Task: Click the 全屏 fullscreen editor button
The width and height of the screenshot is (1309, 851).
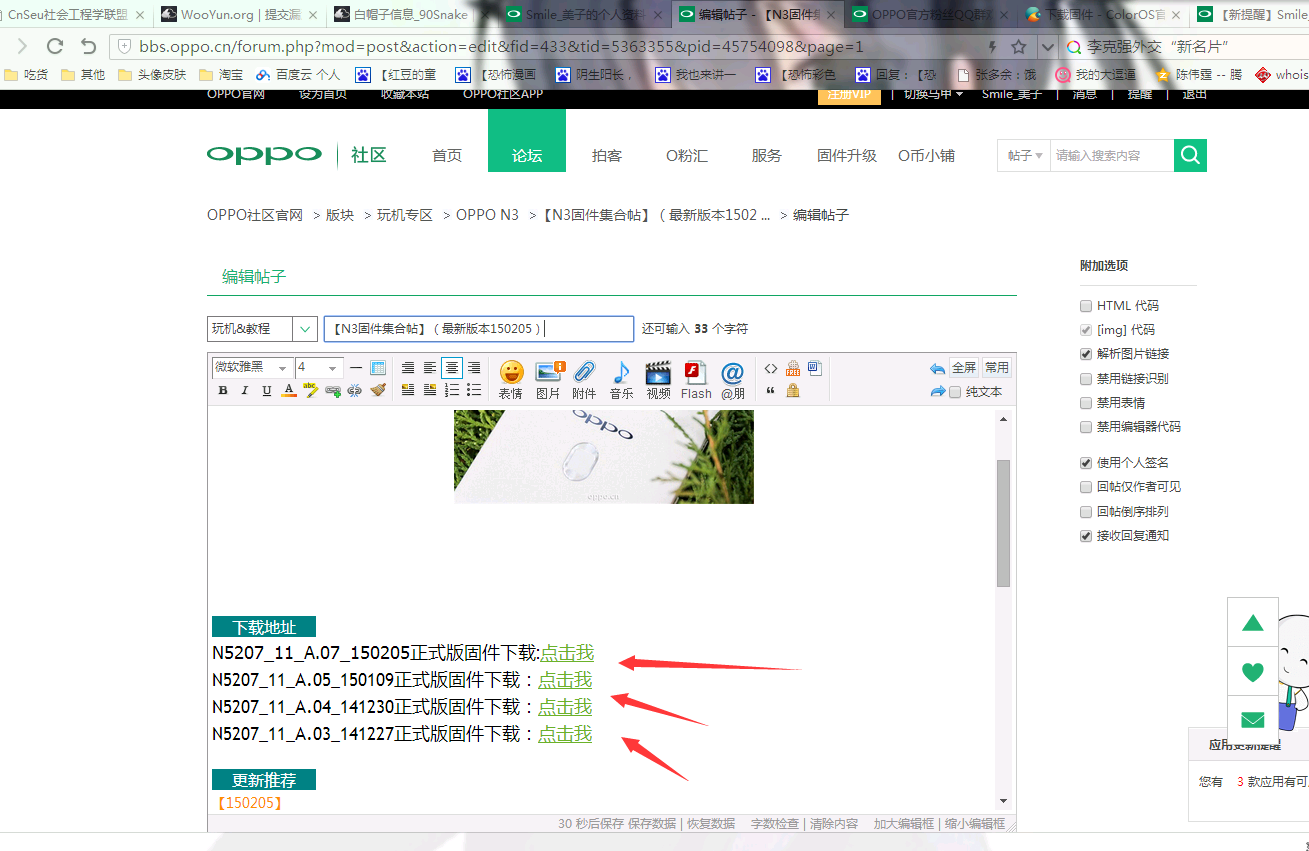Action: pyautogui.click(x=964, y=367)
